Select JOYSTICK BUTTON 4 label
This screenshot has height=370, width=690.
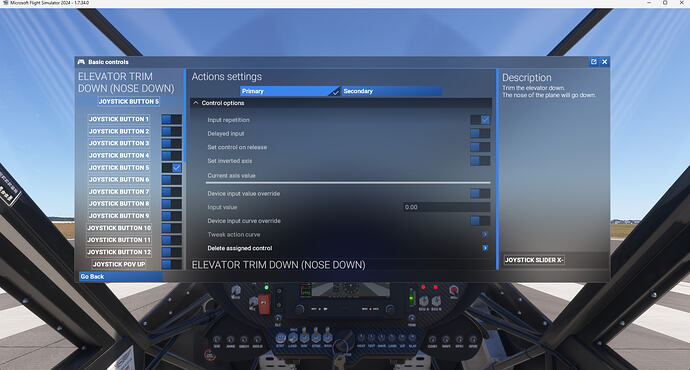pos(119,156)
